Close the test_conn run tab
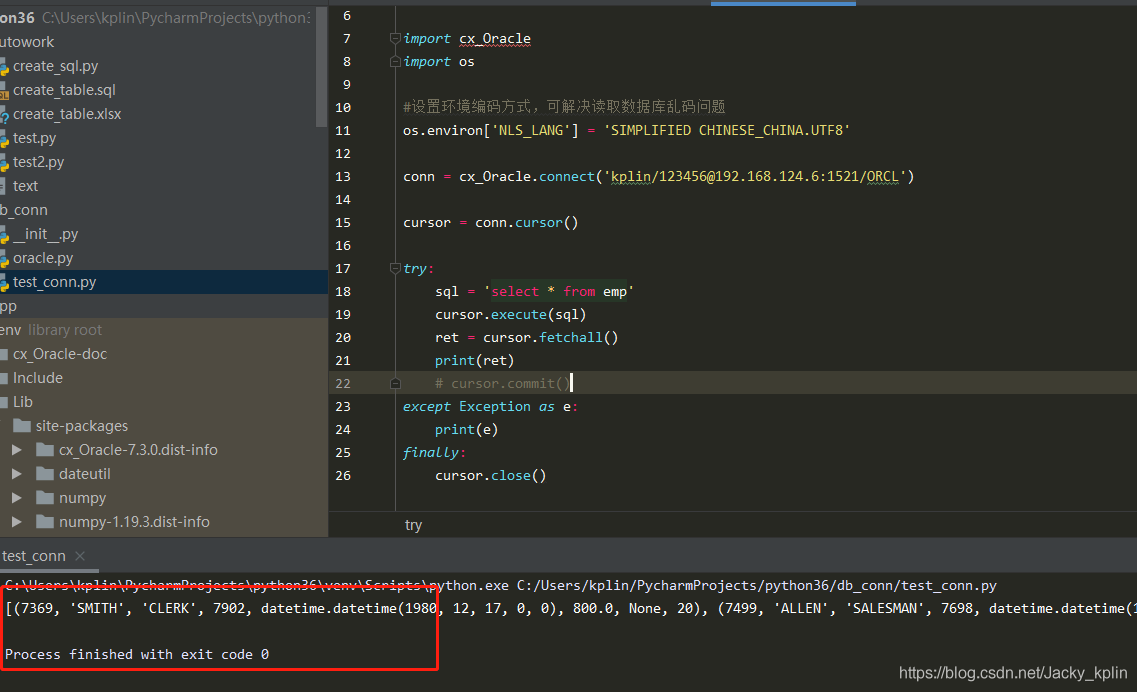The image size is (1137, 692). click(80, 556)
